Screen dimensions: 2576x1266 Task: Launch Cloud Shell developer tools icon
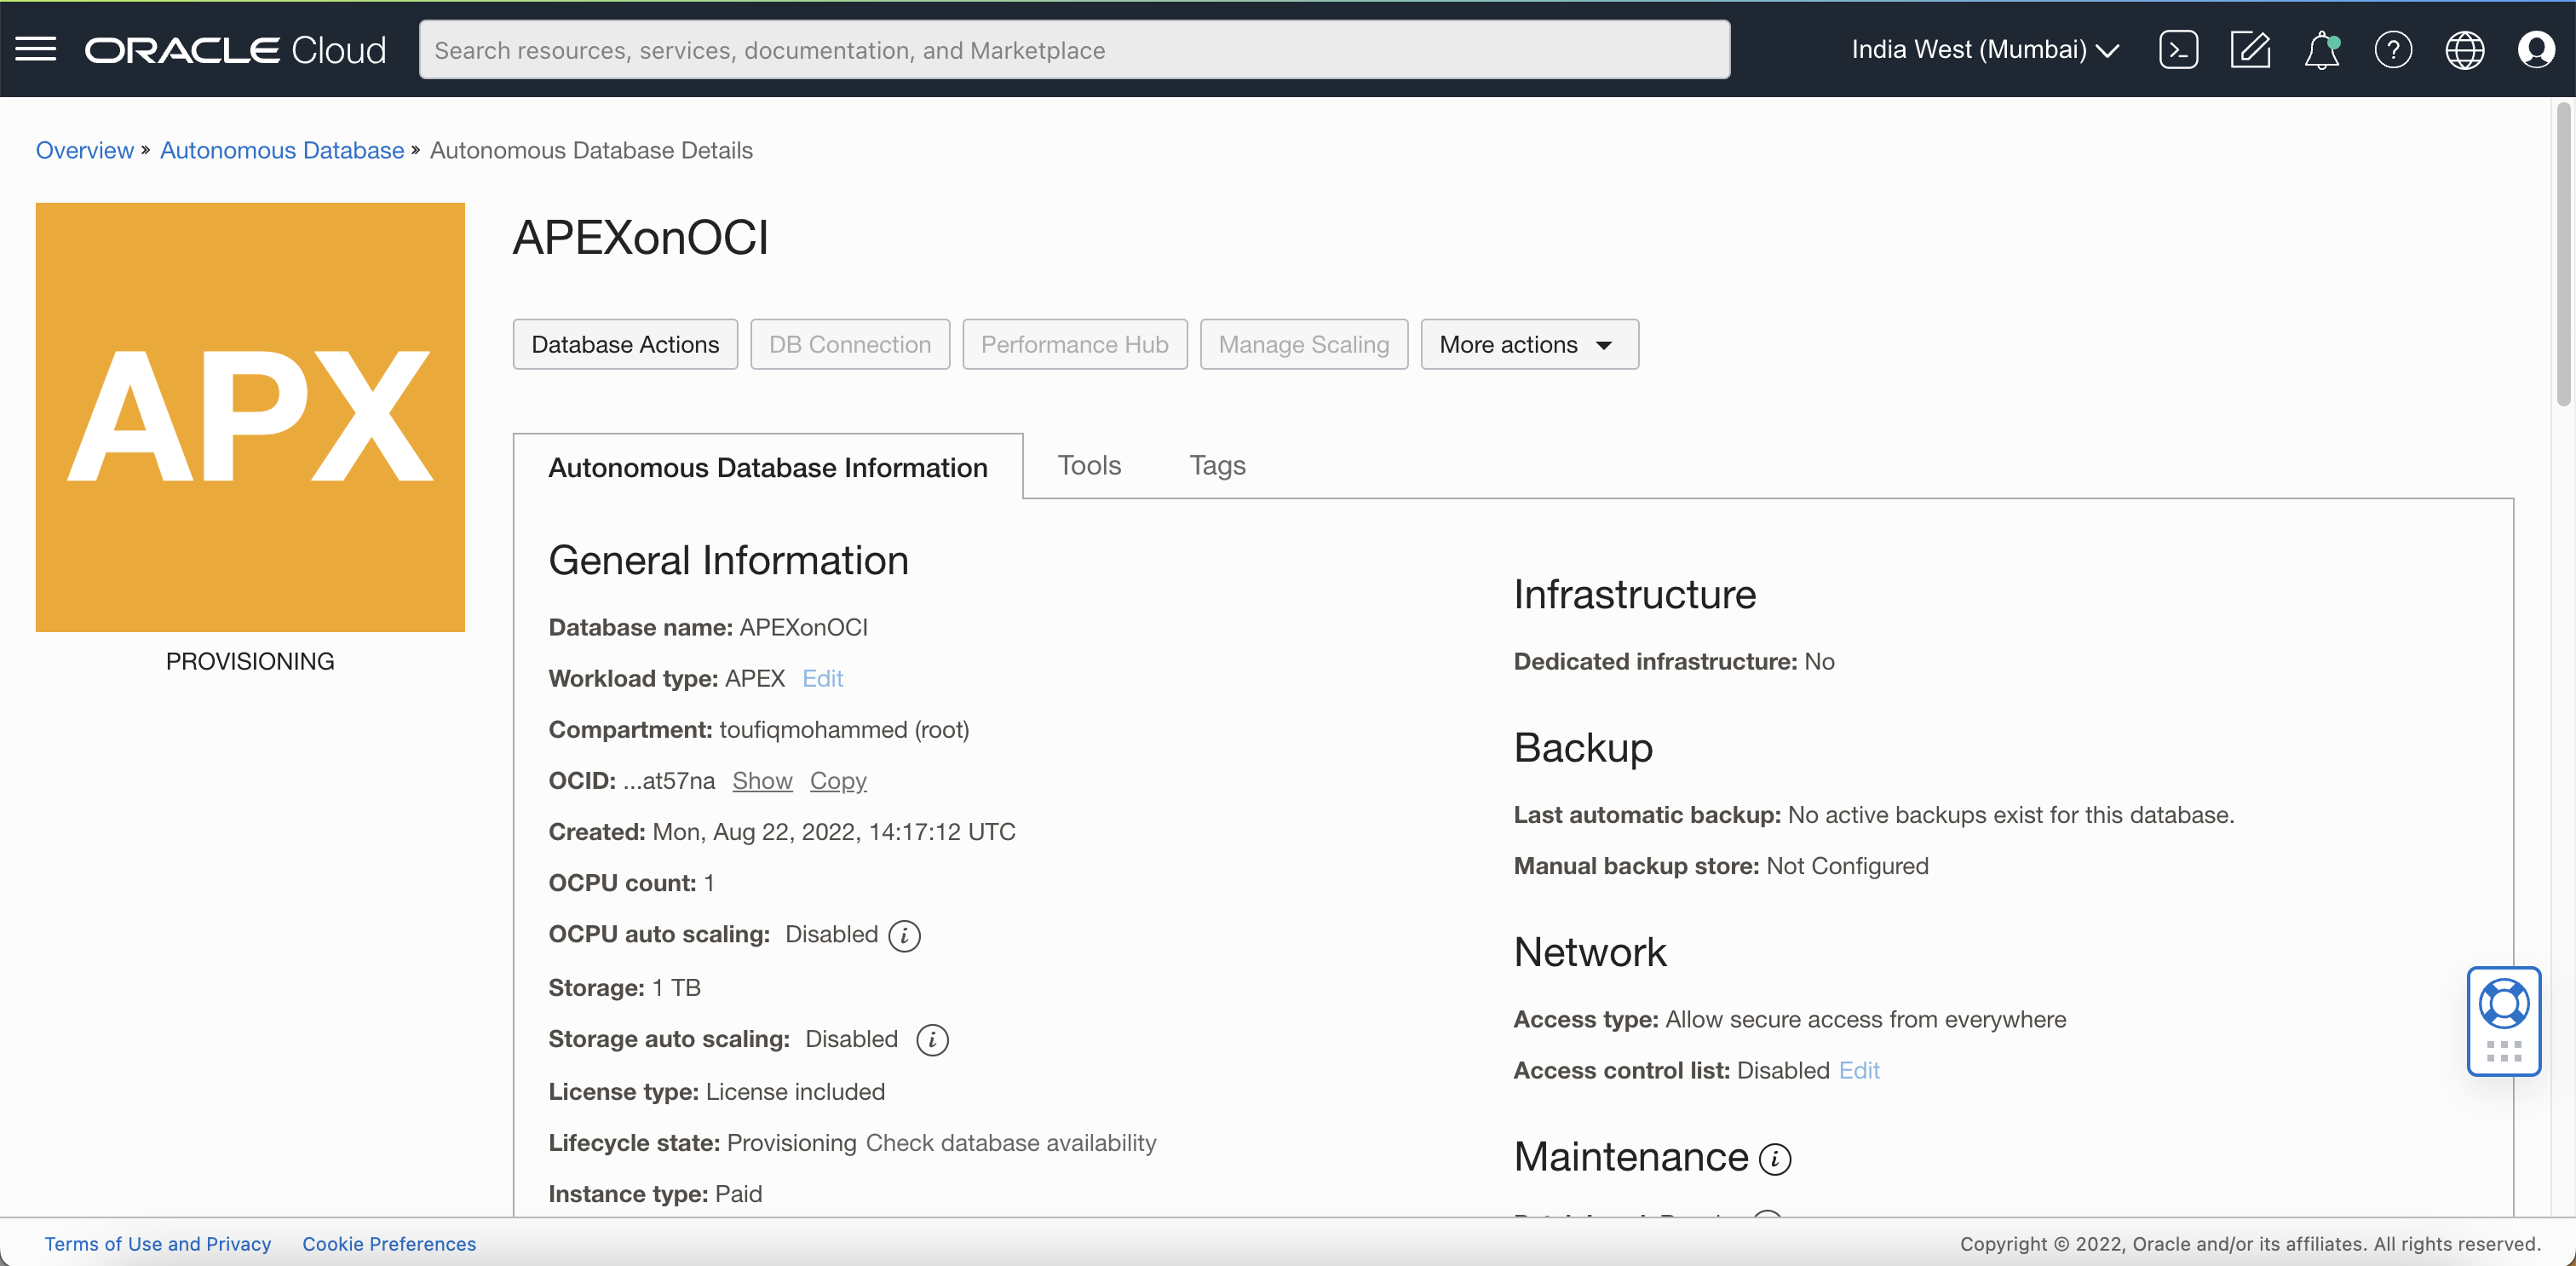tap(2177, 49)
